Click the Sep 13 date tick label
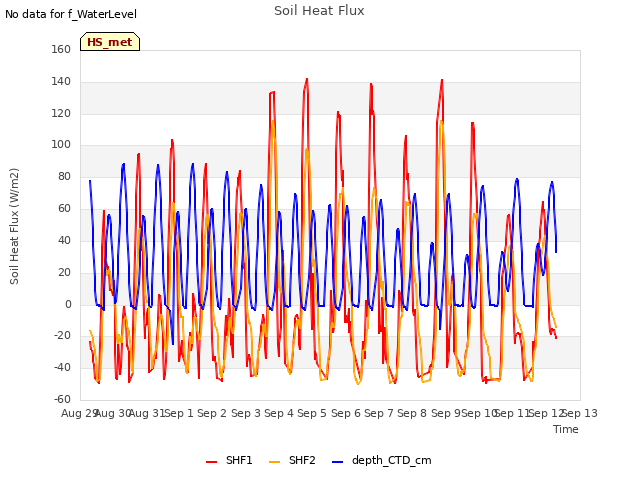The width and height of the screenshot is (640, 480). pos(580,413)
